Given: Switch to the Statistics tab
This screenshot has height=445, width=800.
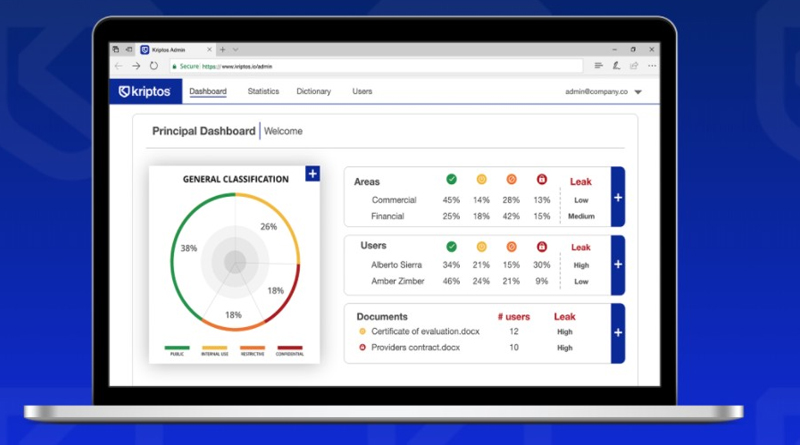Looking at the screenshot, I should 263,91.
